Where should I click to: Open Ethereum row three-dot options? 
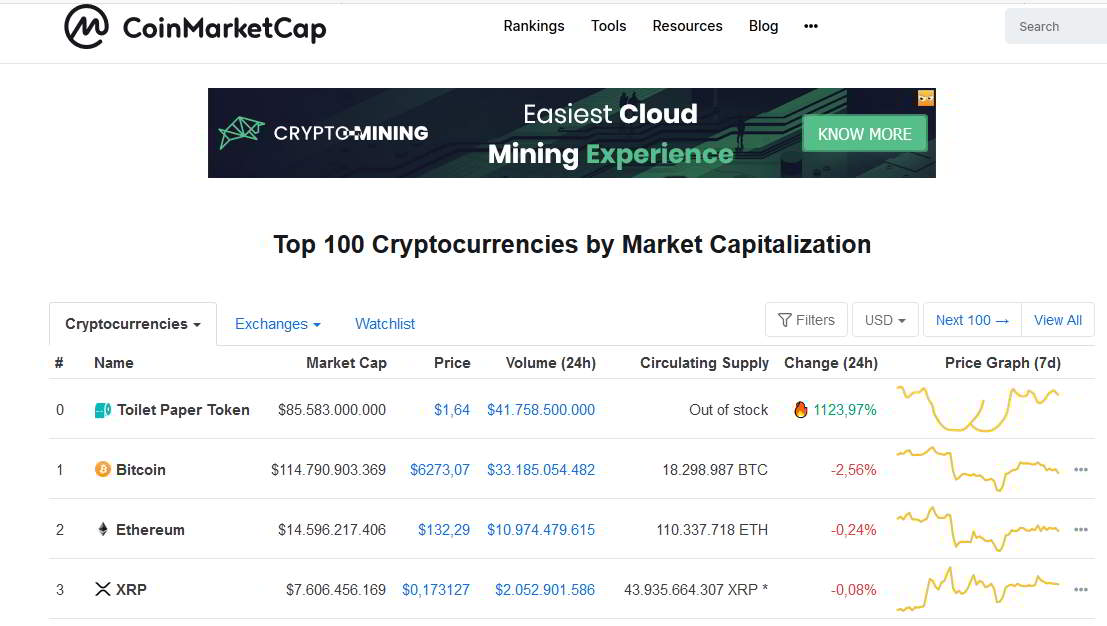pyautogui.click(x=1080, y=529)
